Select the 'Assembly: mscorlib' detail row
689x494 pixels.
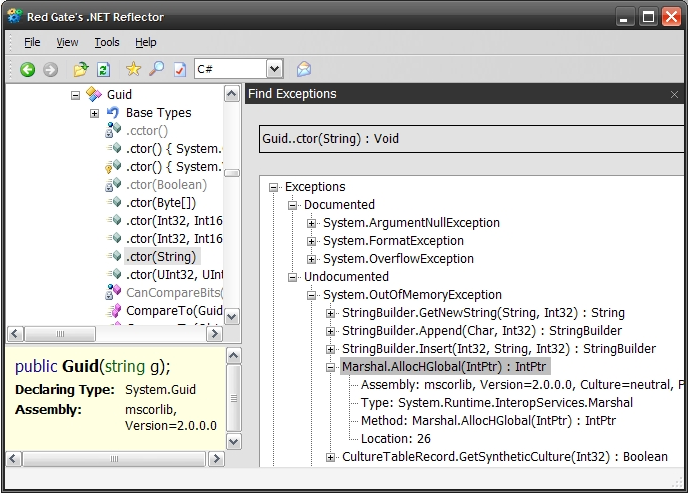522,385
